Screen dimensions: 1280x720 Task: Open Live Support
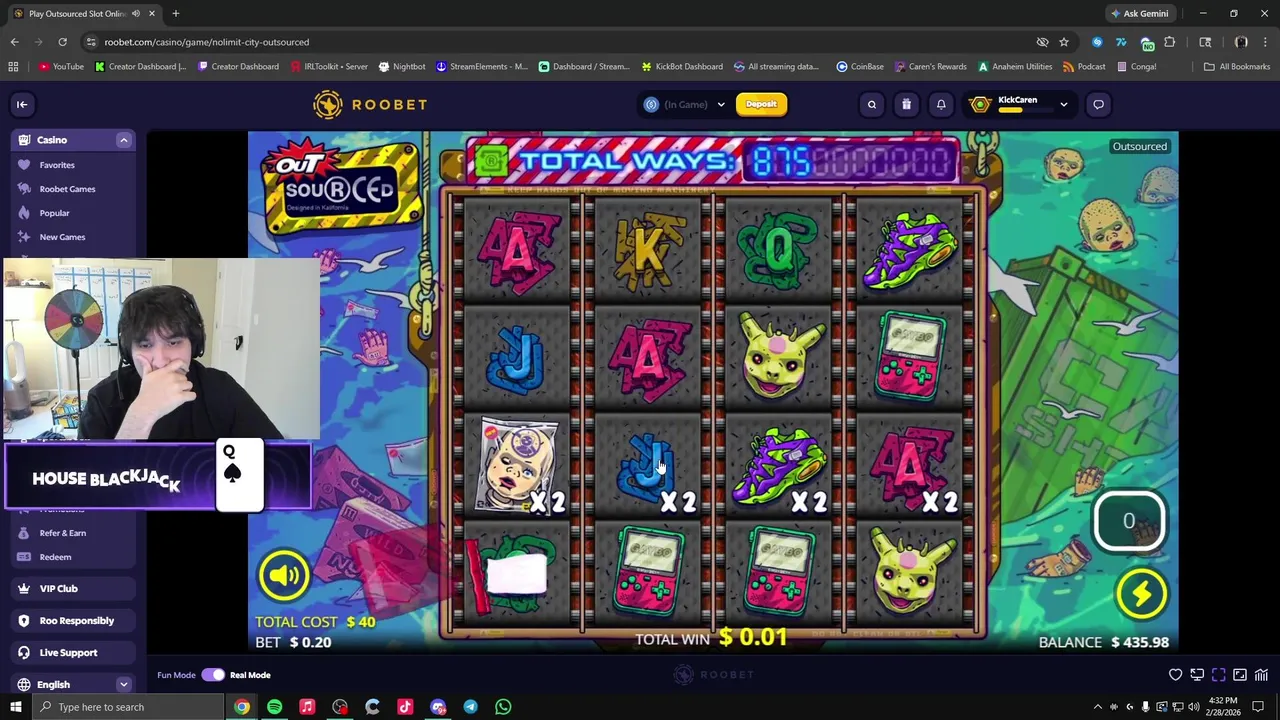coord(74,653)
